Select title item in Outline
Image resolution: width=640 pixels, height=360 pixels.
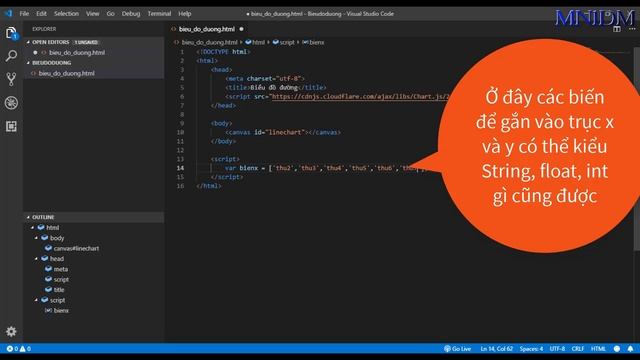coord(59,290)
